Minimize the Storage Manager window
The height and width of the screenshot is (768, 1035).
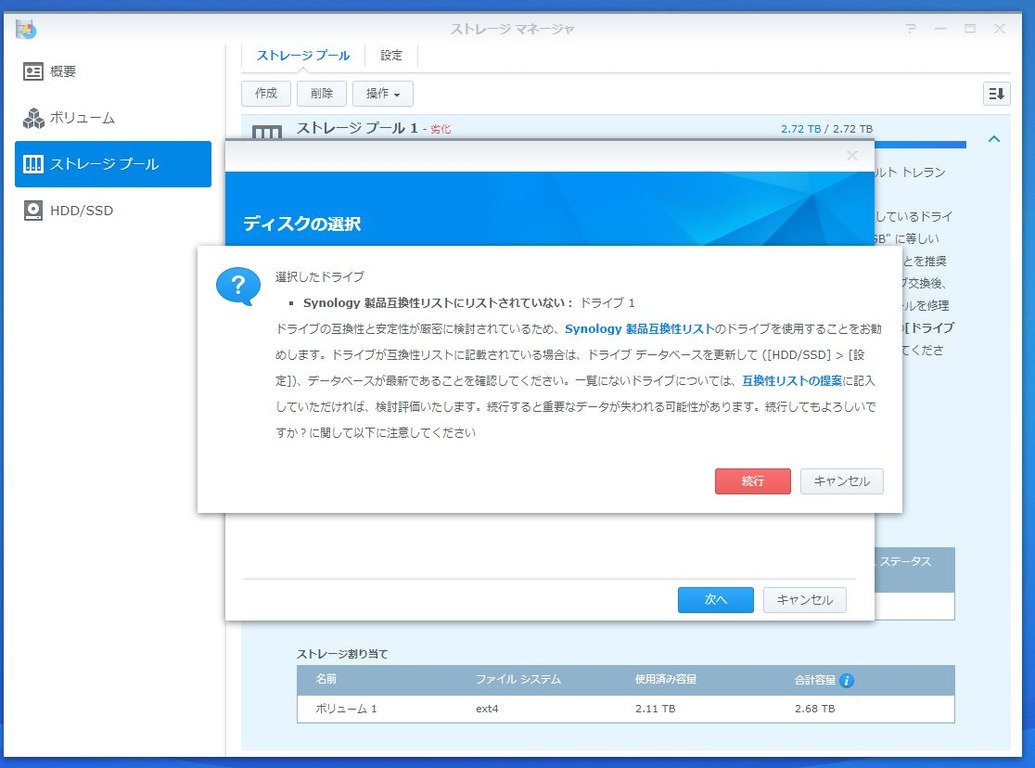pos(940,28)
